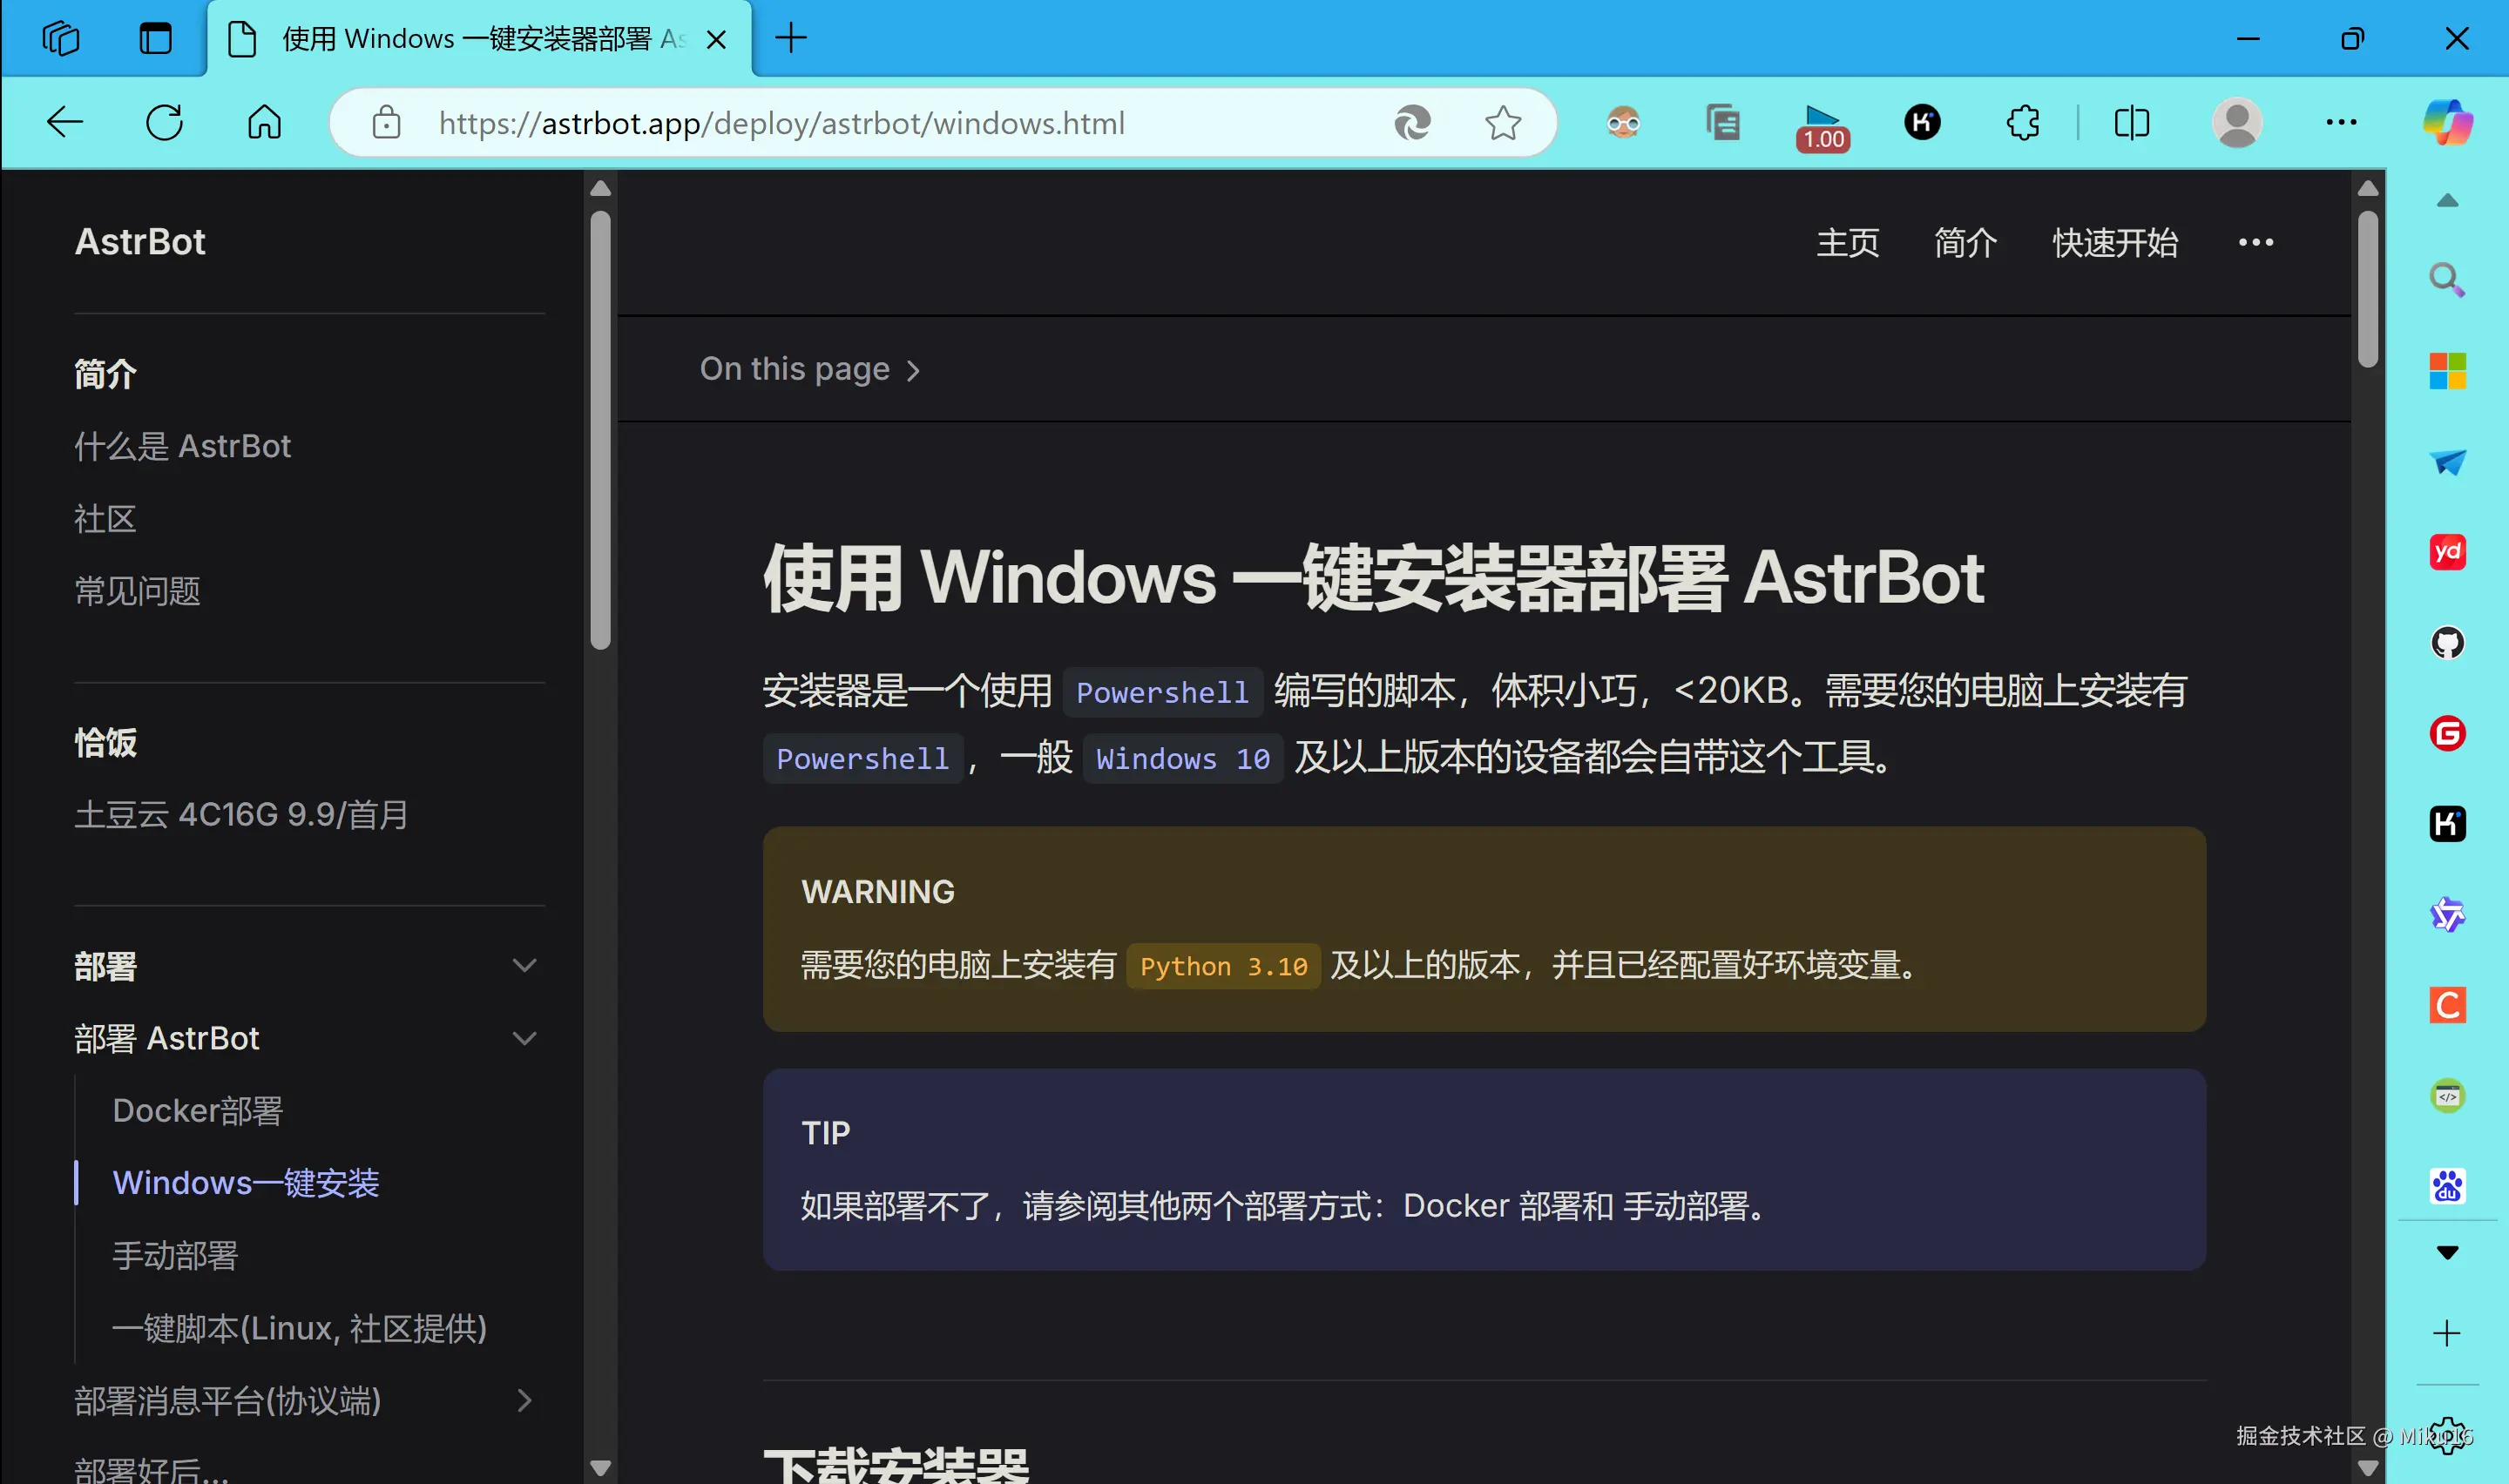
Task: Toggle split screen view icon
Action: coord(2131,123)
